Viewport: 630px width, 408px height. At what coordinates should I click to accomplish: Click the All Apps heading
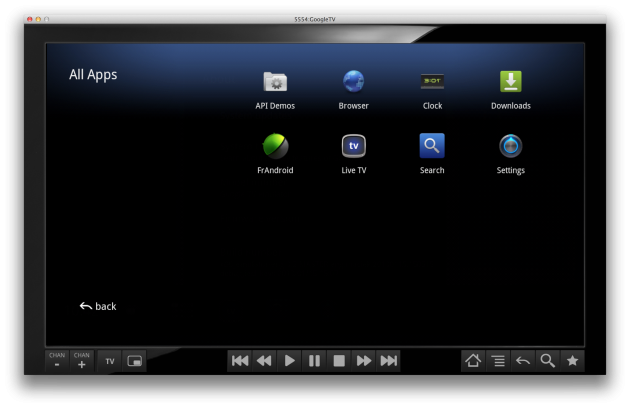(x=93, y=75)
